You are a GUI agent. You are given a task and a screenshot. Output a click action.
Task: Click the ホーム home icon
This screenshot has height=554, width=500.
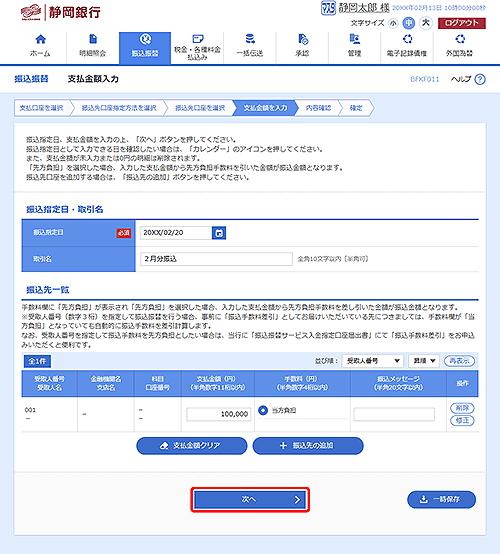(41, 39)
